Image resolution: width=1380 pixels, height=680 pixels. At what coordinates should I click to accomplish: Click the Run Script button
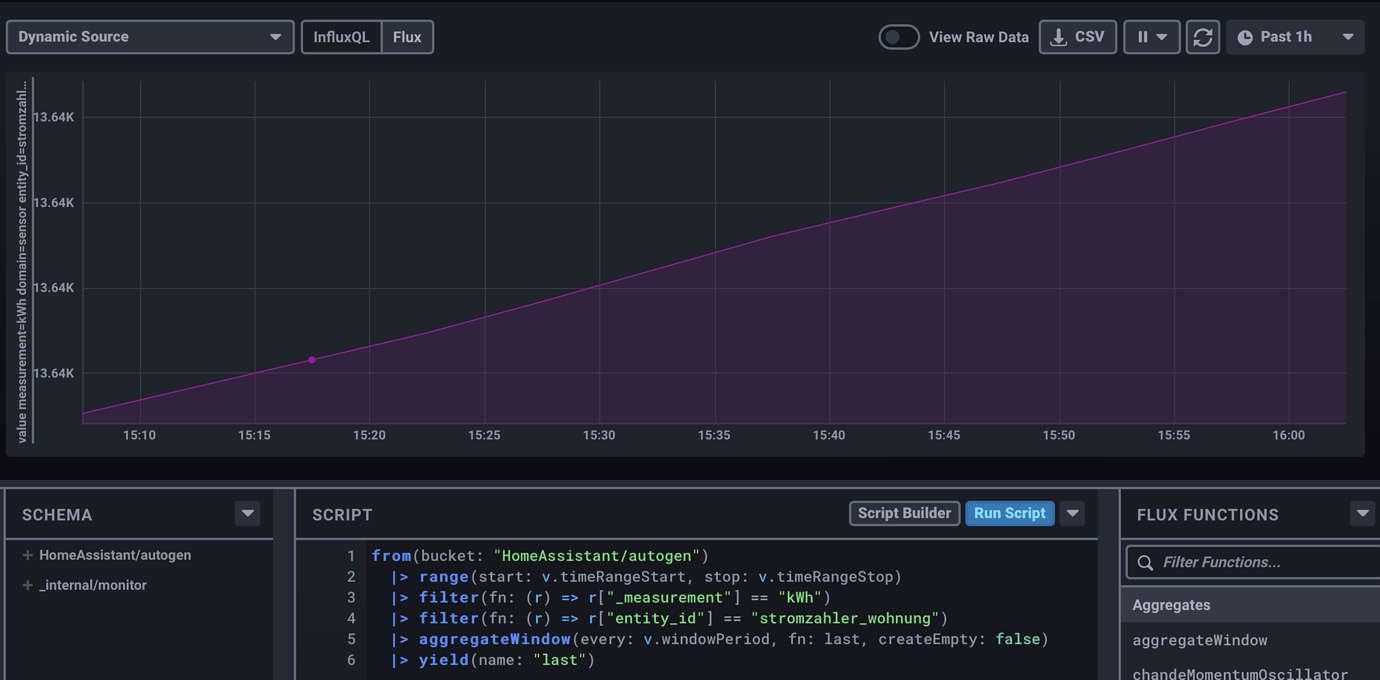1009,513
